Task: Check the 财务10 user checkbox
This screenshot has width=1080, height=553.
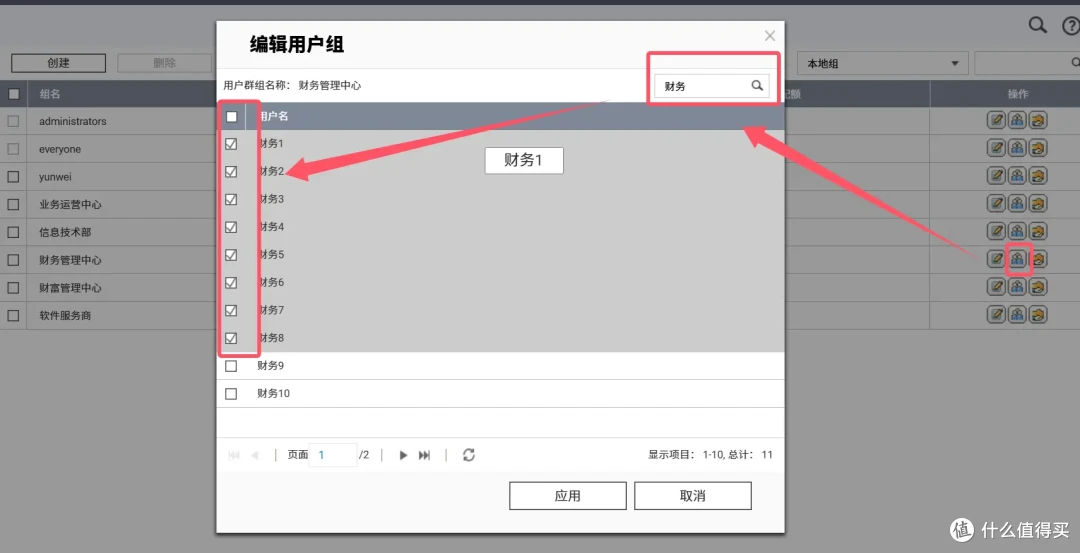Action: click(x=231, y=394)
